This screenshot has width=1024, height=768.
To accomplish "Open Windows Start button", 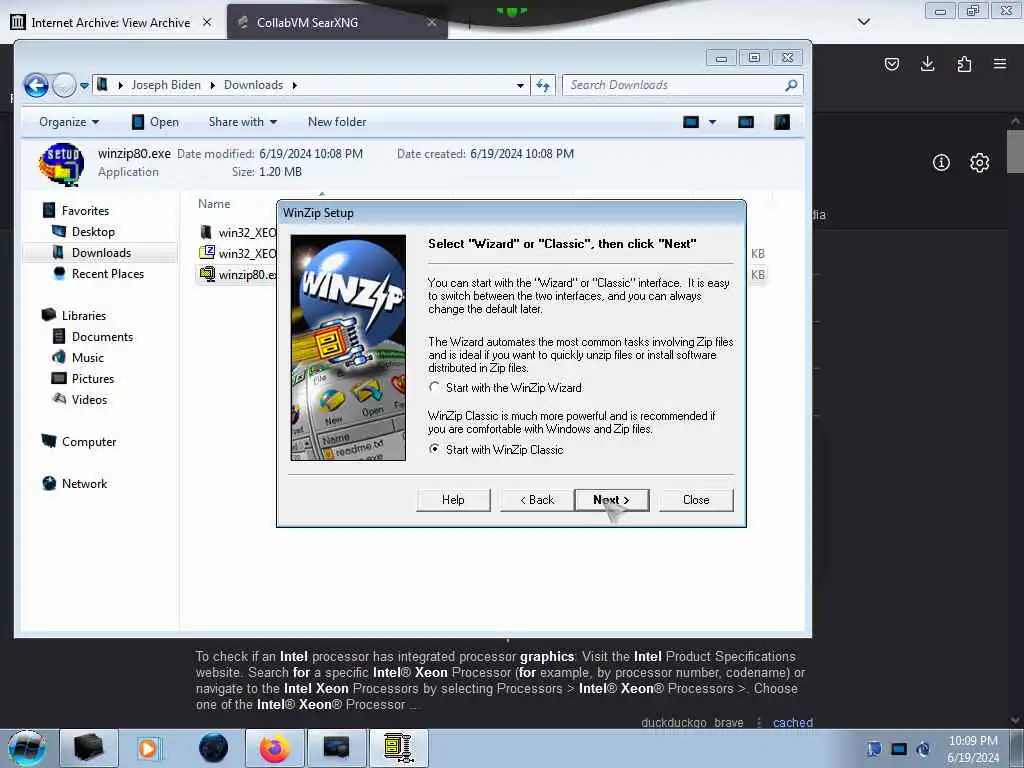I will pos(27,748).
